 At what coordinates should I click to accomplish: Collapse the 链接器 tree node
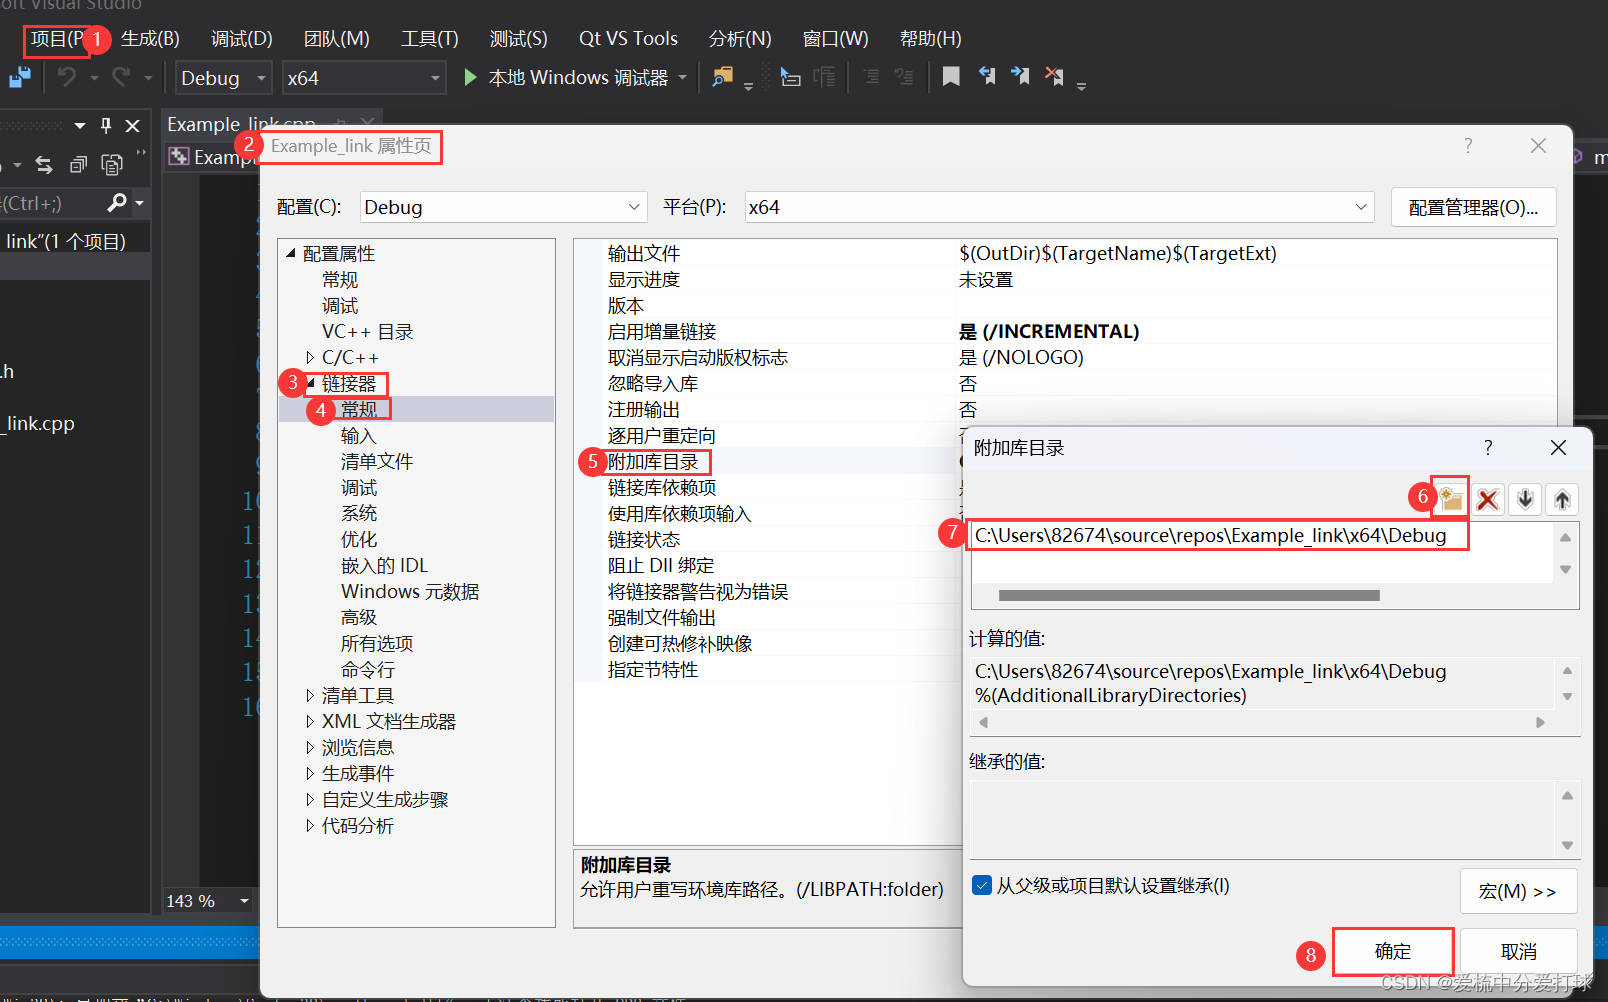tap(310, 383)
